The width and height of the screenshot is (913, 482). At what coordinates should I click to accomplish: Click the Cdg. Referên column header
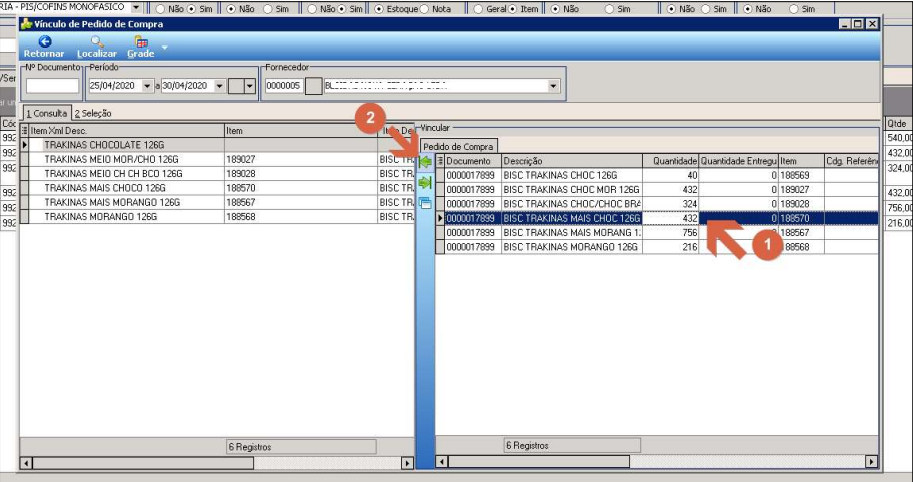(851, 161)
